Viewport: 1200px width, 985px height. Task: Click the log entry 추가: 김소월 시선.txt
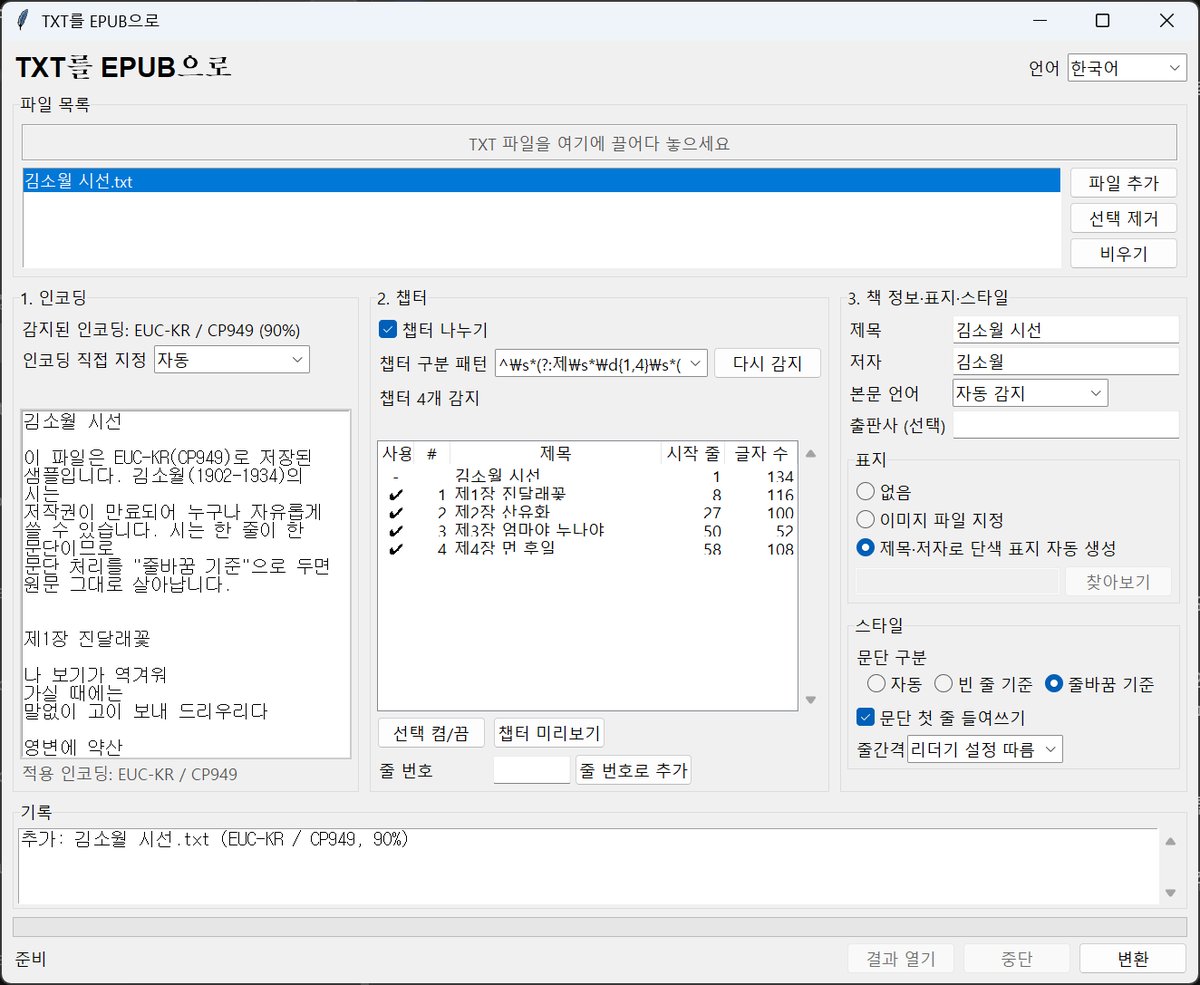pyautogui.click(x=215, y=839)
